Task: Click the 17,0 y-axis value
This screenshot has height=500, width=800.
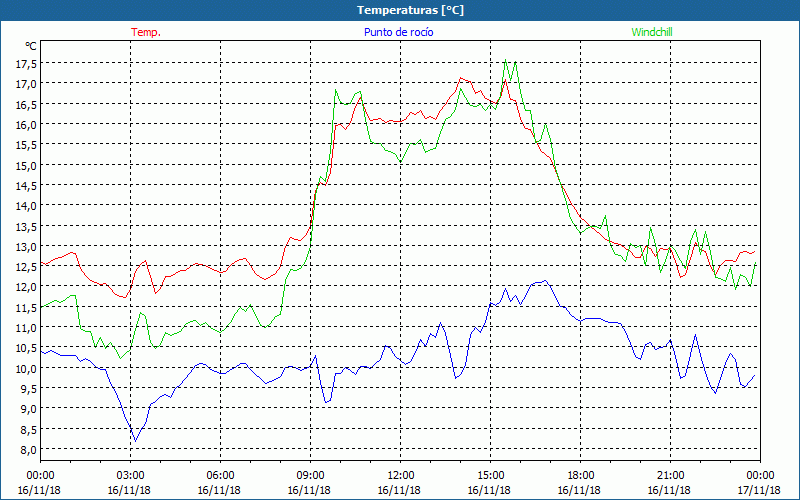Action: (x=26, y=84)
